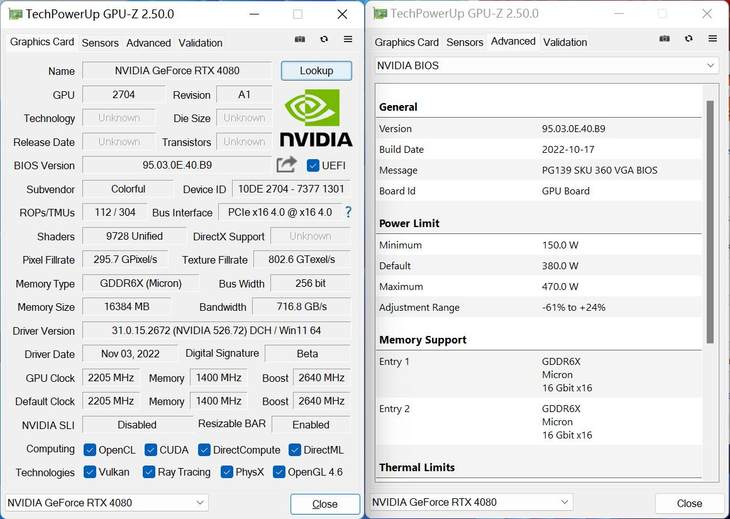Click the Device ID field
The width and height of the screenshot is (730, 519).
[291, 189]
